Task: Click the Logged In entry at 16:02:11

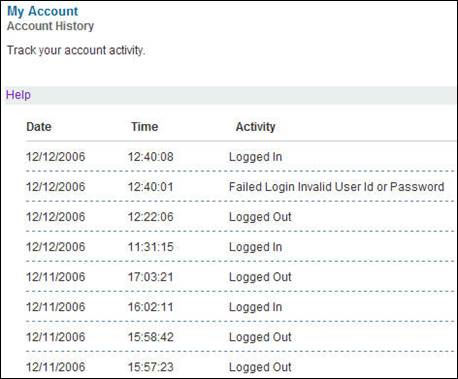Action: [255, 307]
